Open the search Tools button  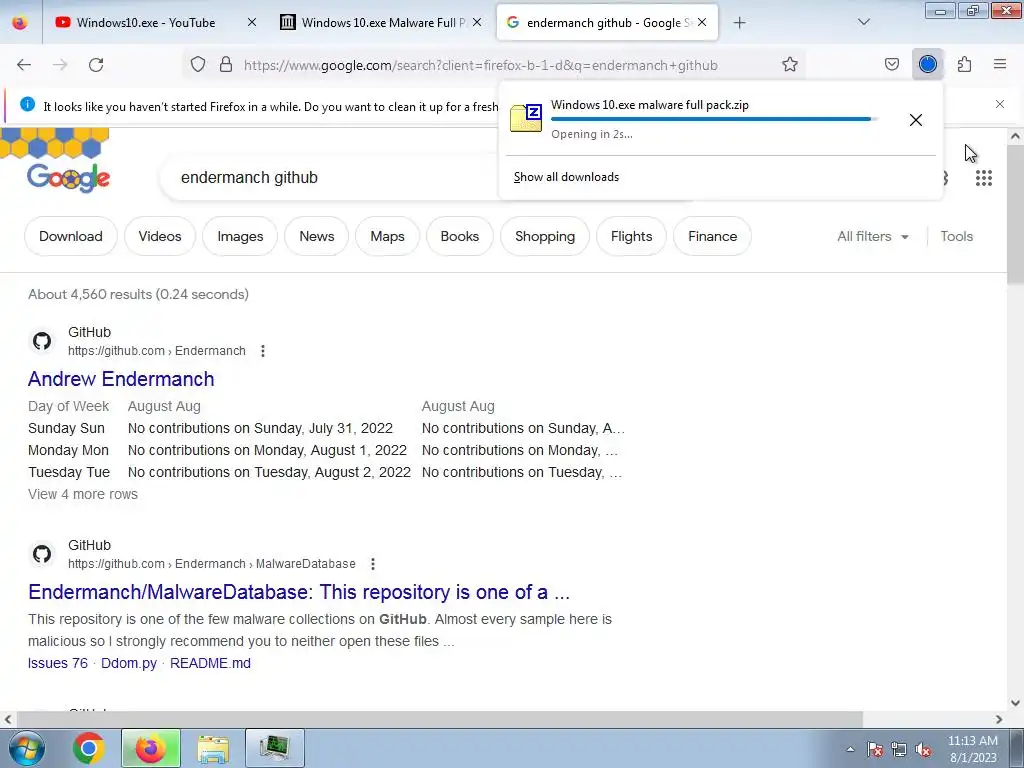point(957,236)
